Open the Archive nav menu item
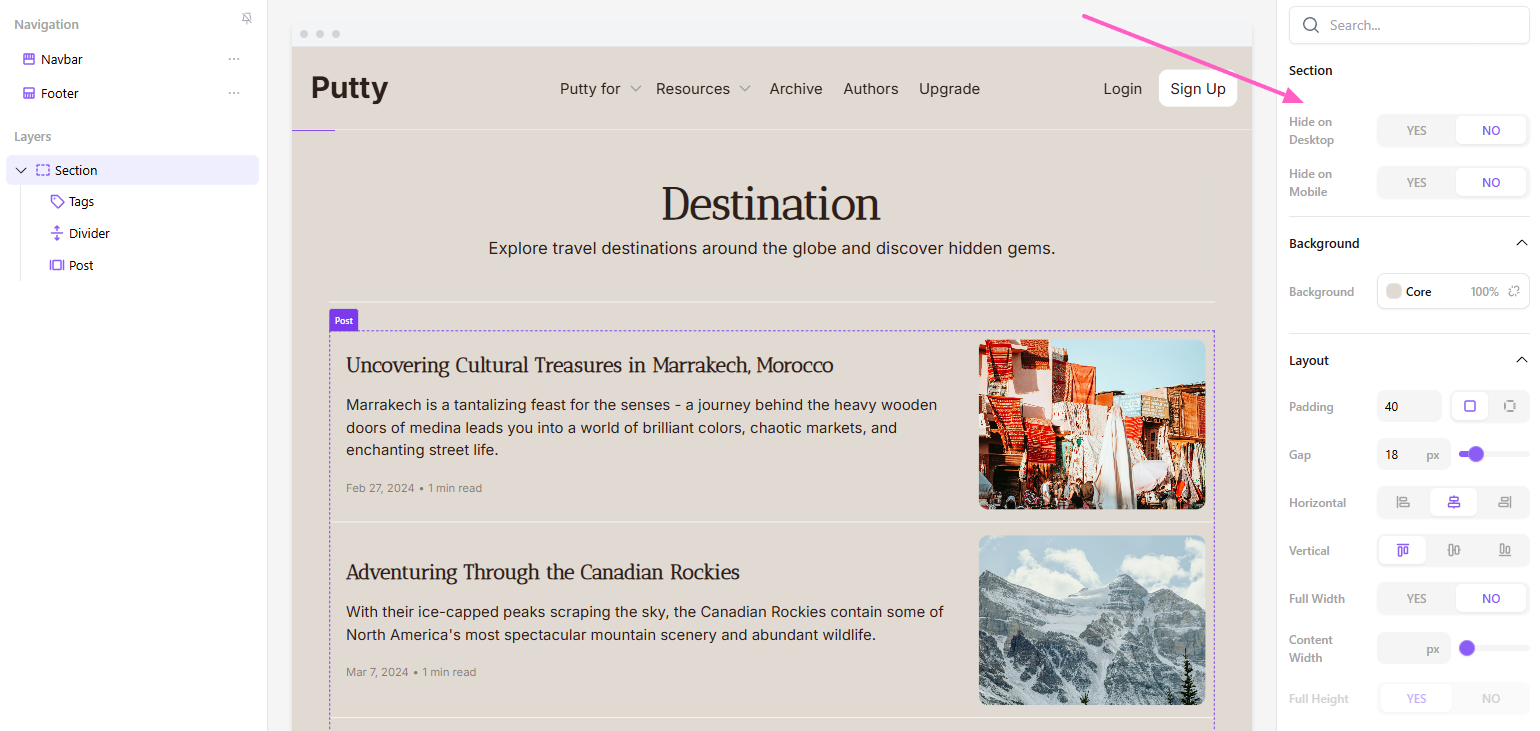 (795, 89)
